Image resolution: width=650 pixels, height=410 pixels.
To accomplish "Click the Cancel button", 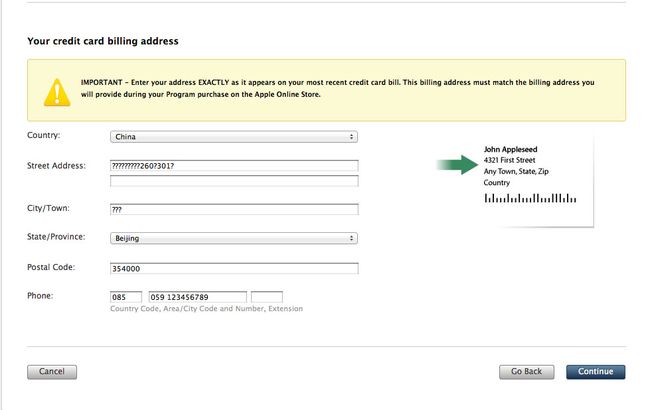I will 52,372.
